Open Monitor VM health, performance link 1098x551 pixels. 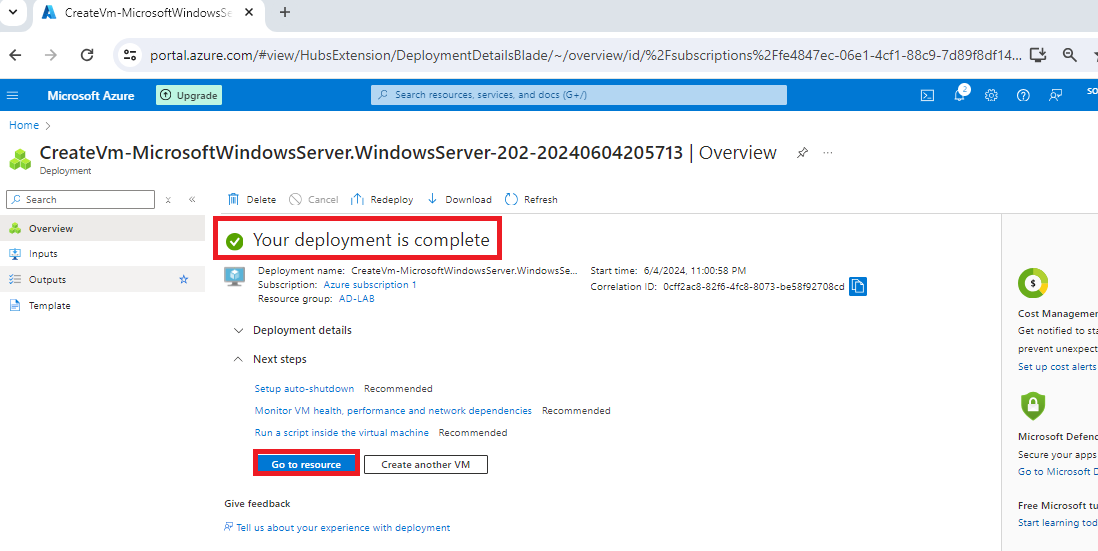(x=393, y=411)
